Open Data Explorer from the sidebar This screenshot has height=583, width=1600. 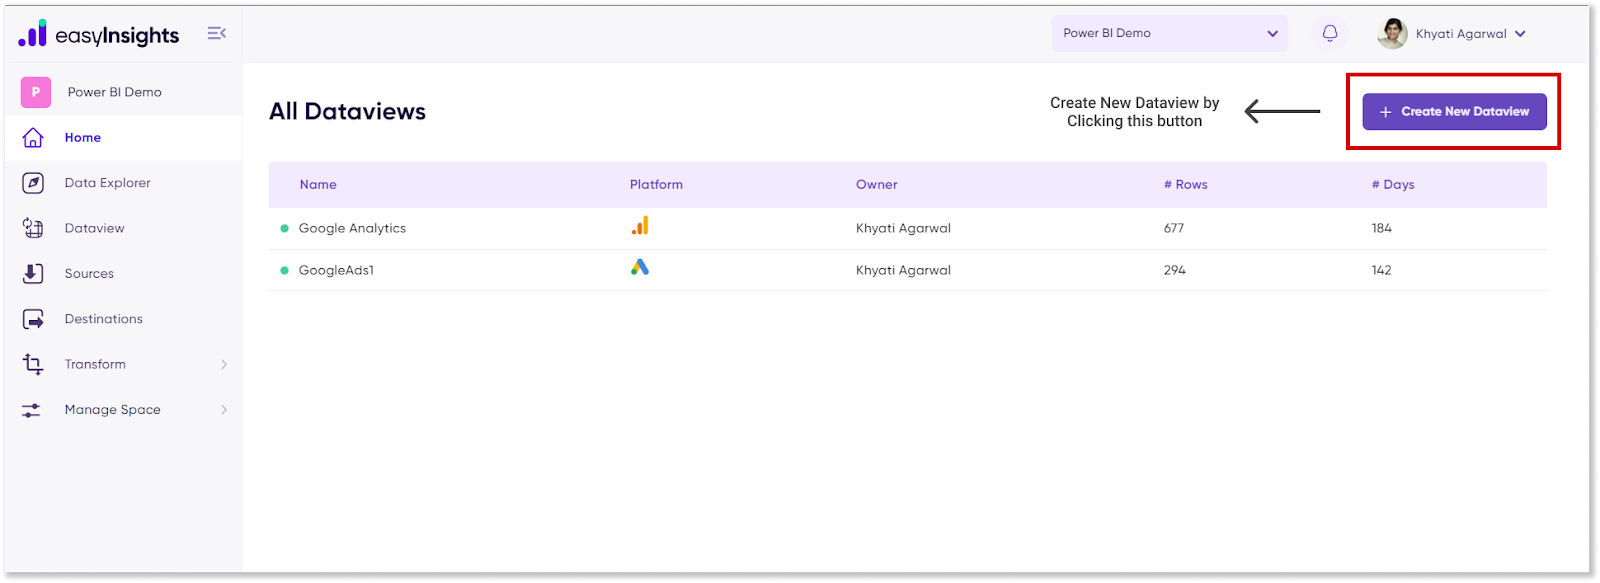[x=123, y=183]
